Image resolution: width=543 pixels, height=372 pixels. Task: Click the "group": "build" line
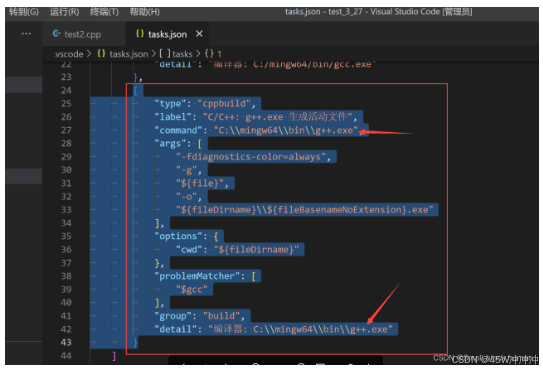pyautogui.click(x=199, y=316)
